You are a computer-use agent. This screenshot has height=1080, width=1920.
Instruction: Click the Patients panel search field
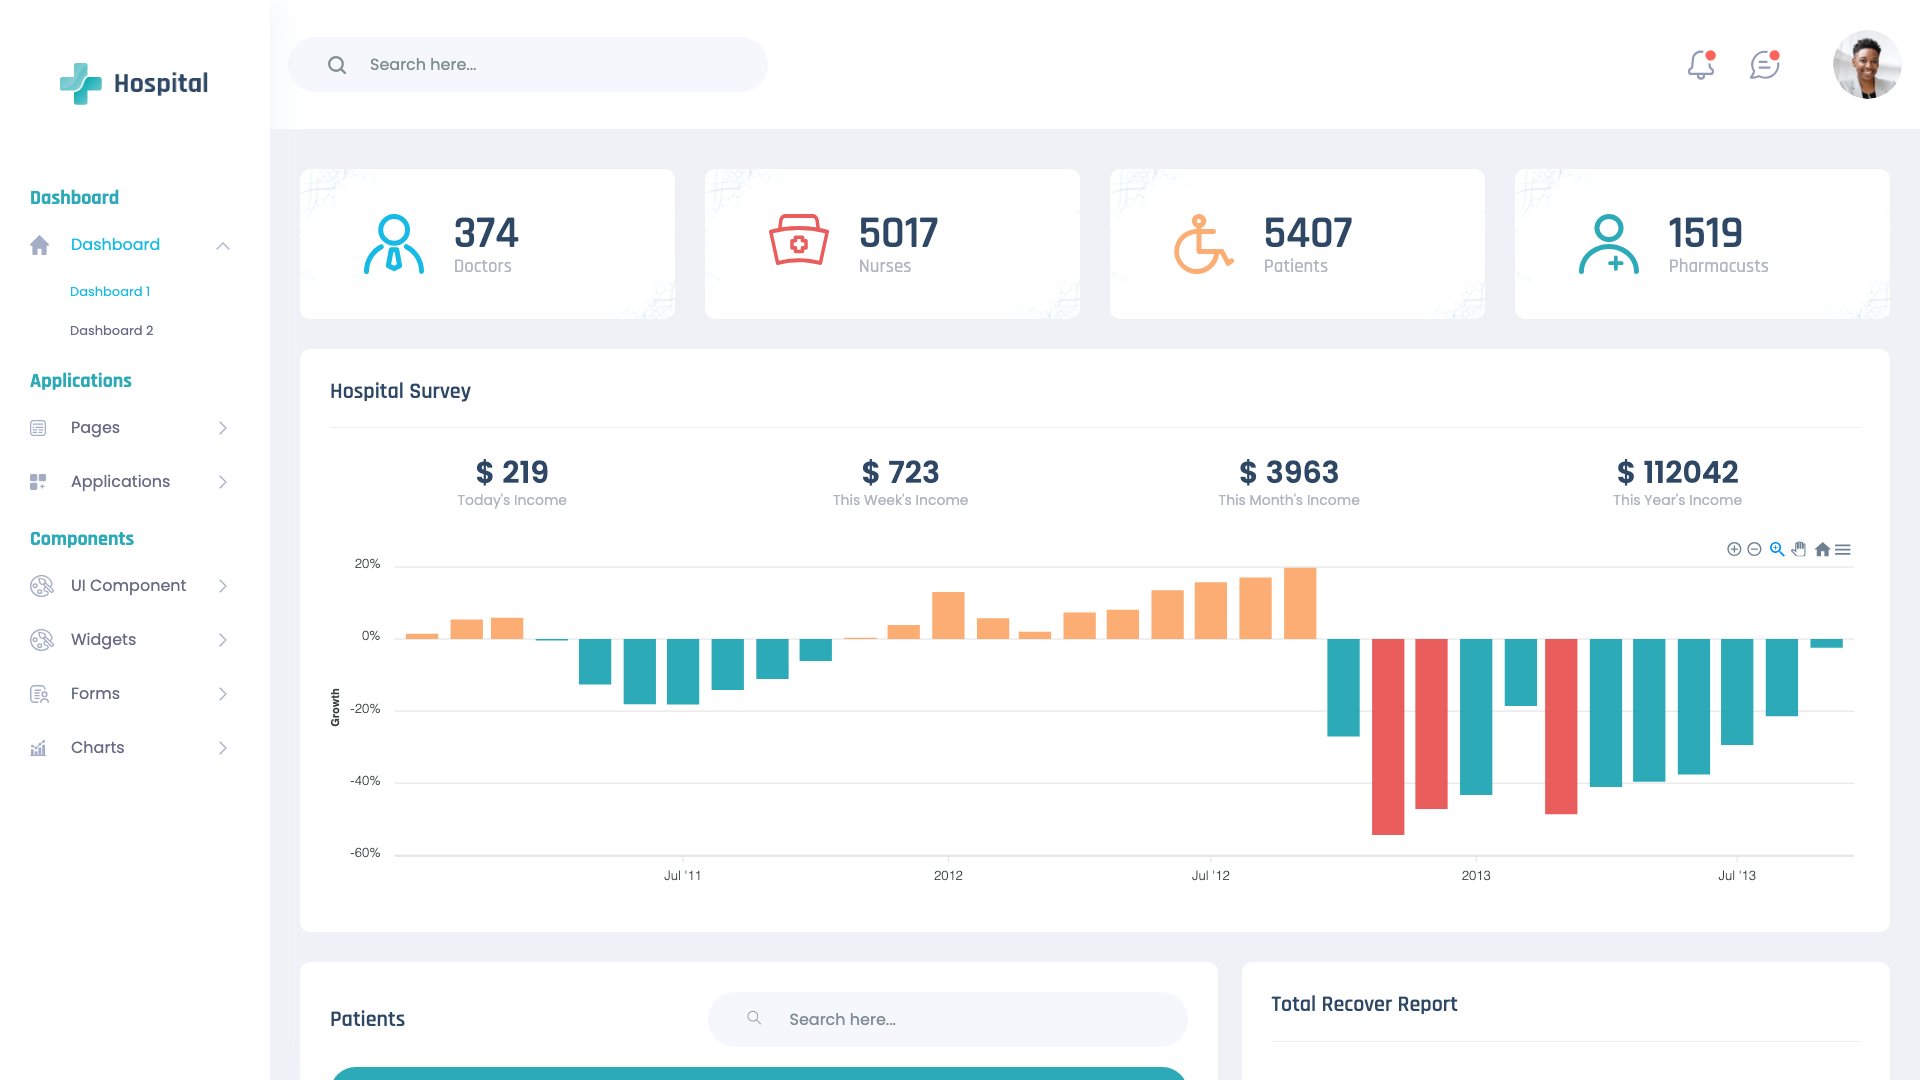click(x=946, y=1018)
